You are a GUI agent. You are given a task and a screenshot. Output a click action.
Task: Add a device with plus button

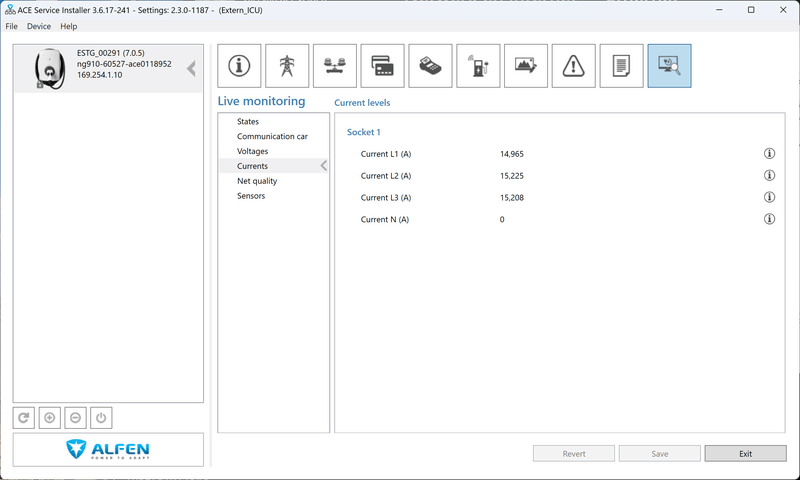coord(49,418)
